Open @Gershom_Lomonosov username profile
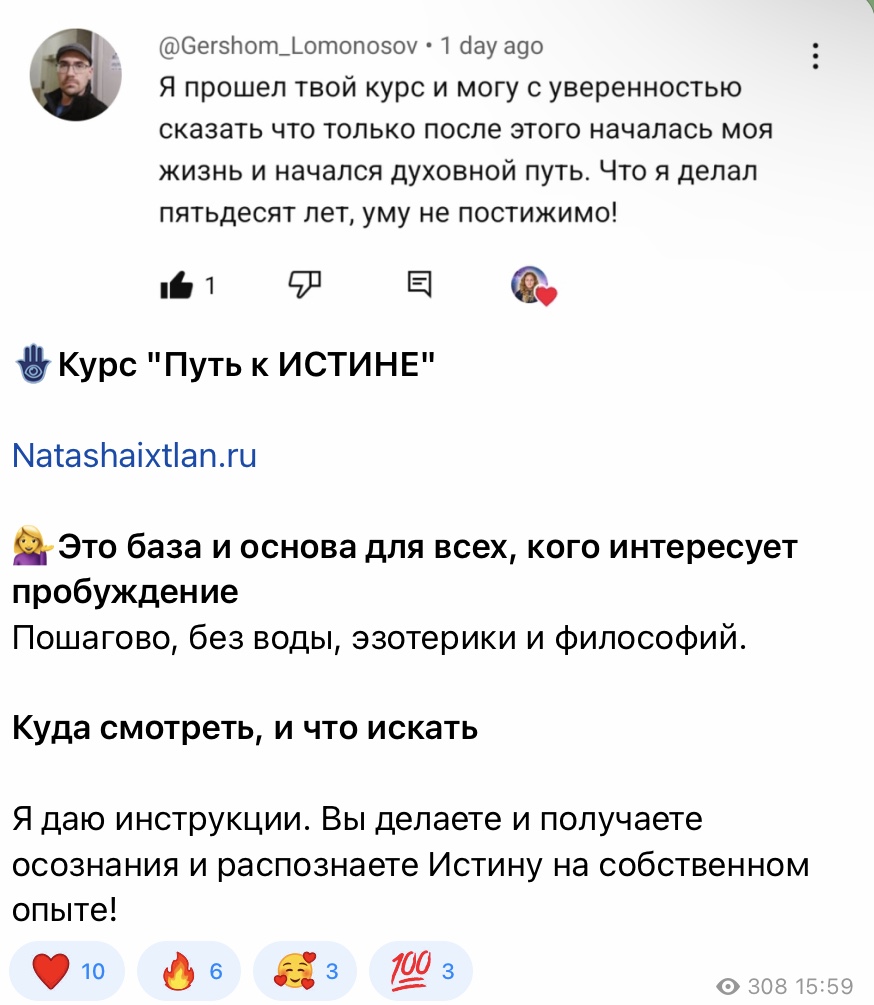The image size is (874, 1005). pos(288,45)
